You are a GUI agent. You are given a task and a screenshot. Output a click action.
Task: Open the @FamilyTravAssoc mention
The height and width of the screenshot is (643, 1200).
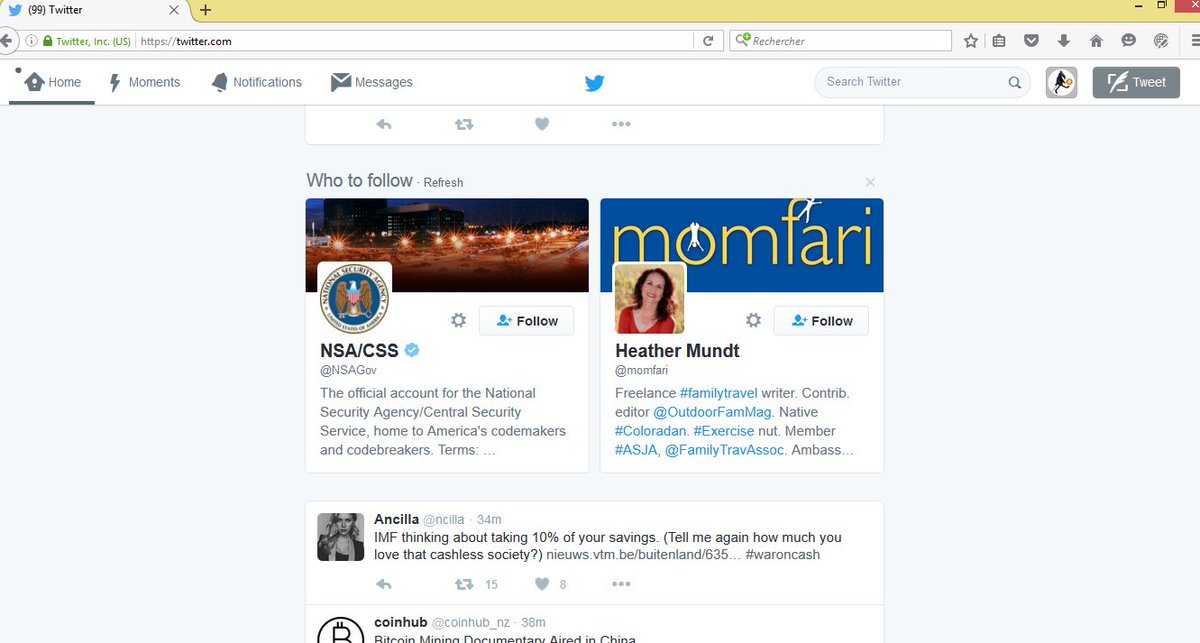727,450
